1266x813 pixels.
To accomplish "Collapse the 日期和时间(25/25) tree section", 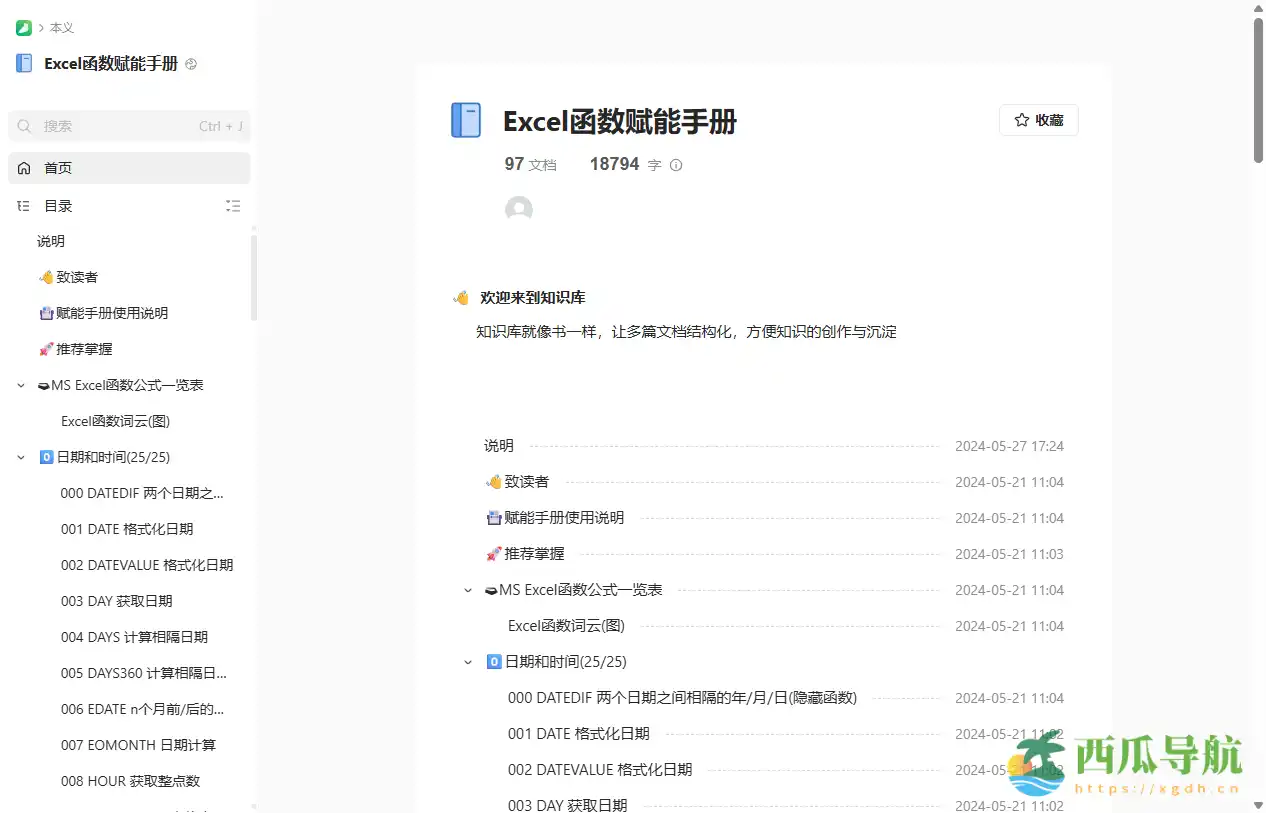I will pos(20,457).
